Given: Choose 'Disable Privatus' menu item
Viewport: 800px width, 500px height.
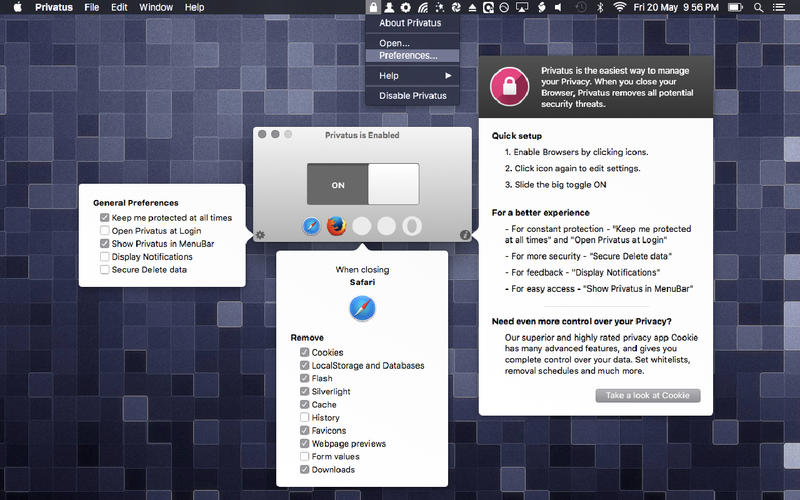Looking at the screenshot, I should pos(412,95).
